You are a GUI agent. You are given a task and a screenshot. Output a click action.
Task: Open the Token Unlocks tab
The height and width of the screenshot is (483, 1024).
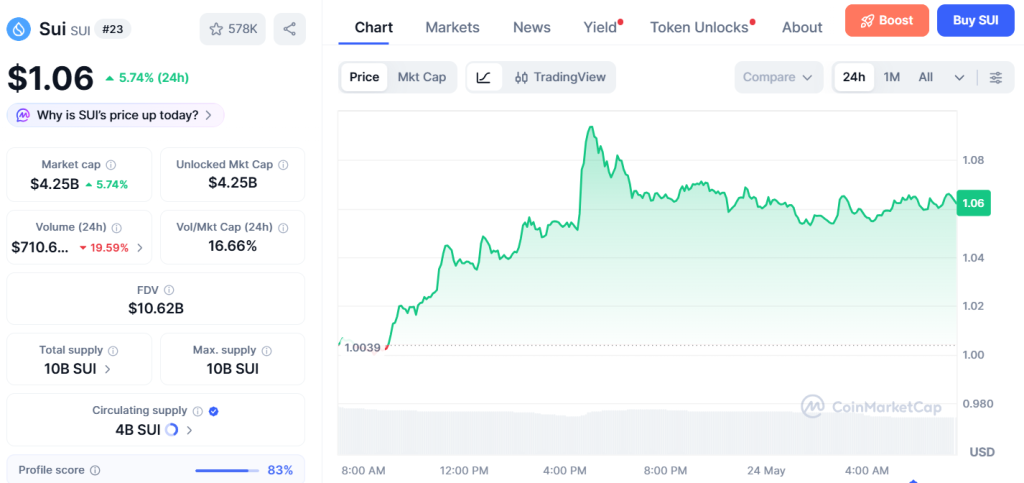(x=699, y=27)
